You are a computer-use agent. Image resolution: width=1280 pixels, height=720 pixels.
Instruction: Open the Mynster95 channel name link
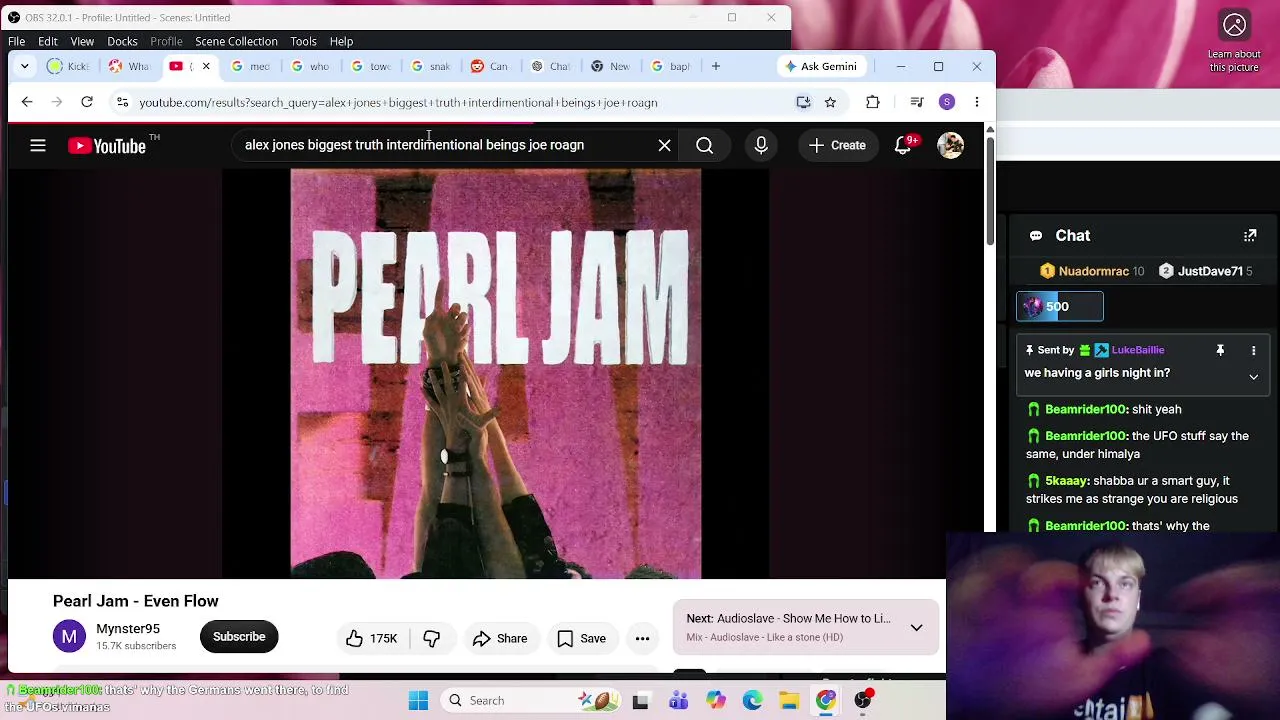click(128, 629)
